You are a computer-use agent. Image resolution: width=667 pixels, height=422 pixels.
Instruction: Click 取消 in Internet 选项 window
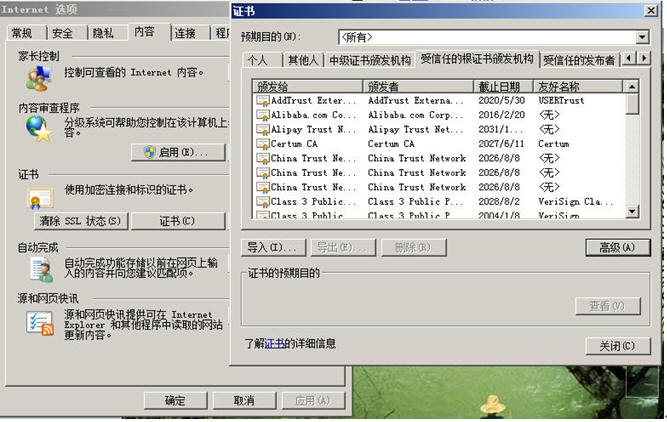(x=244, y=401)
